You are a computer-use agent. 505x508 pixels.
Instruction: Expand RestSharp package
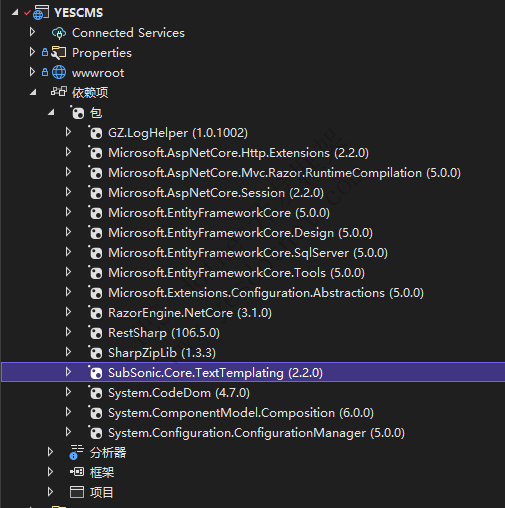pos(68,332)
